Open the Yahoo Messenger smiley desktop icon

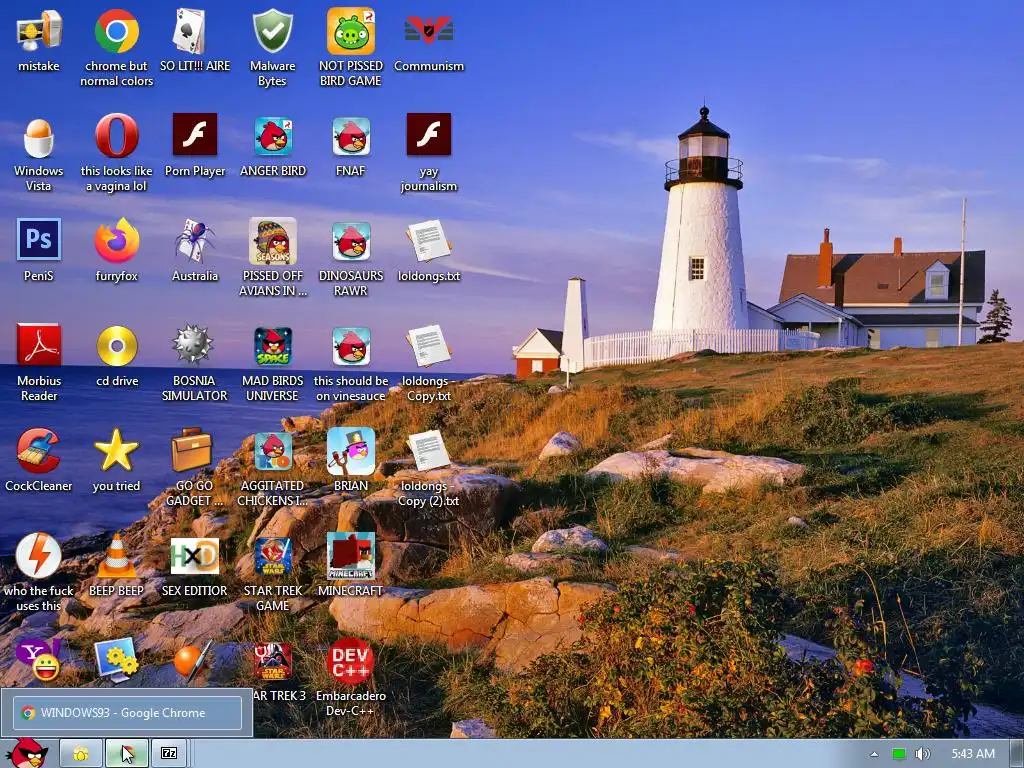[39, 660]
